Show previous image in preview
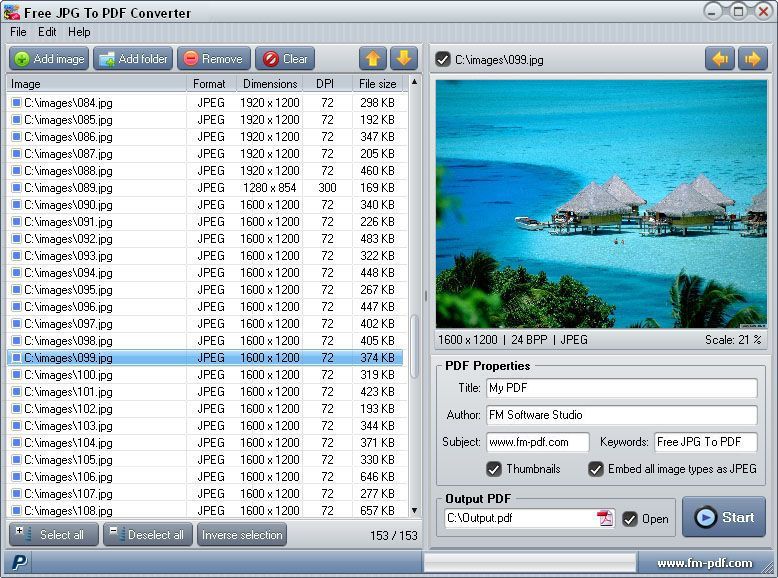Screen dimensions: 778x578 point(719,59)
